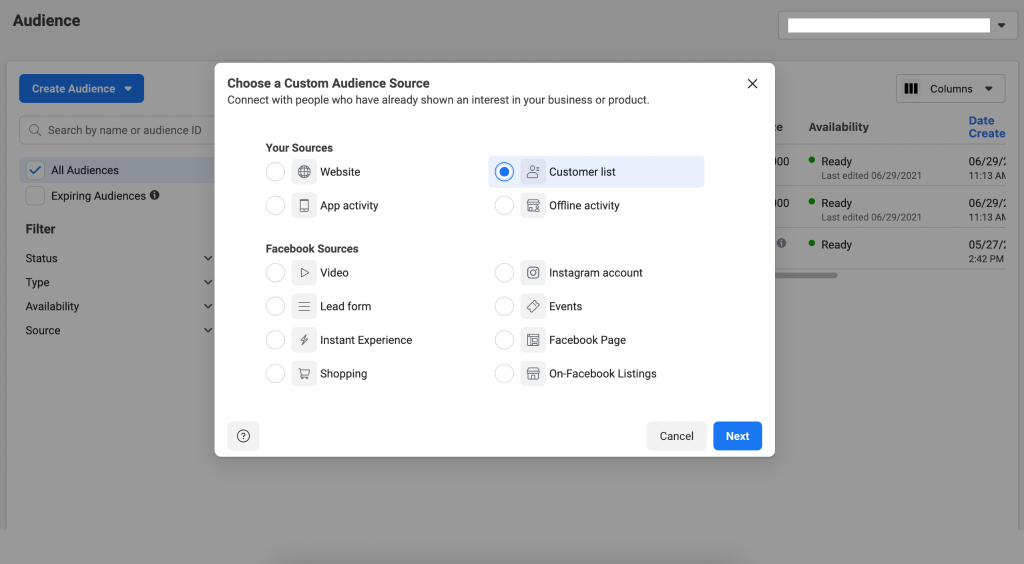Image resolution: width=1024 pixels, height=564 pixels.
Task: Click the App activity phone icon
Action: pyautogui.click(x=304, y=206)
